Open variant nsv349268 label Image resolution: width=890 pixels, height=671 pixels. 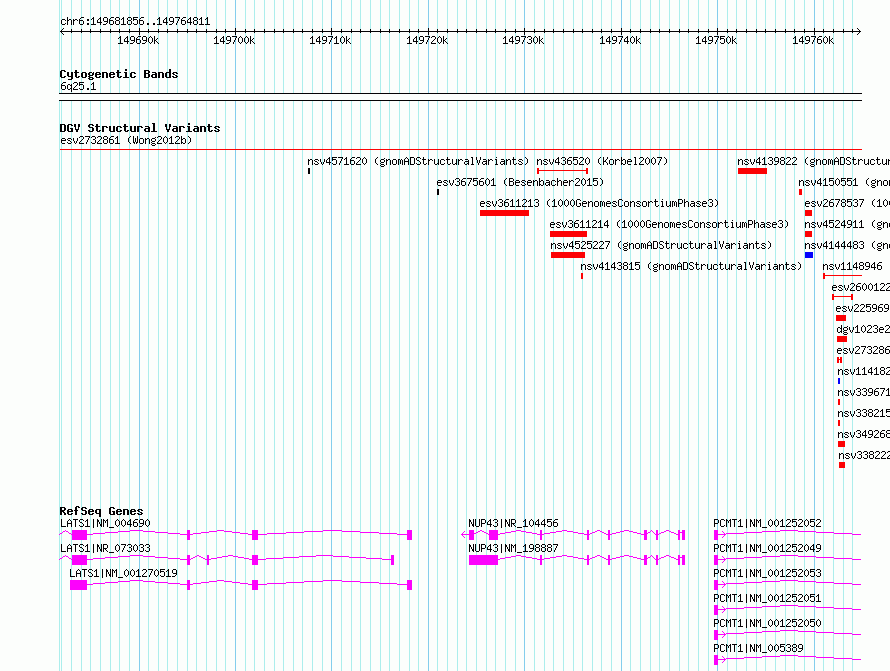click(863, 434)
